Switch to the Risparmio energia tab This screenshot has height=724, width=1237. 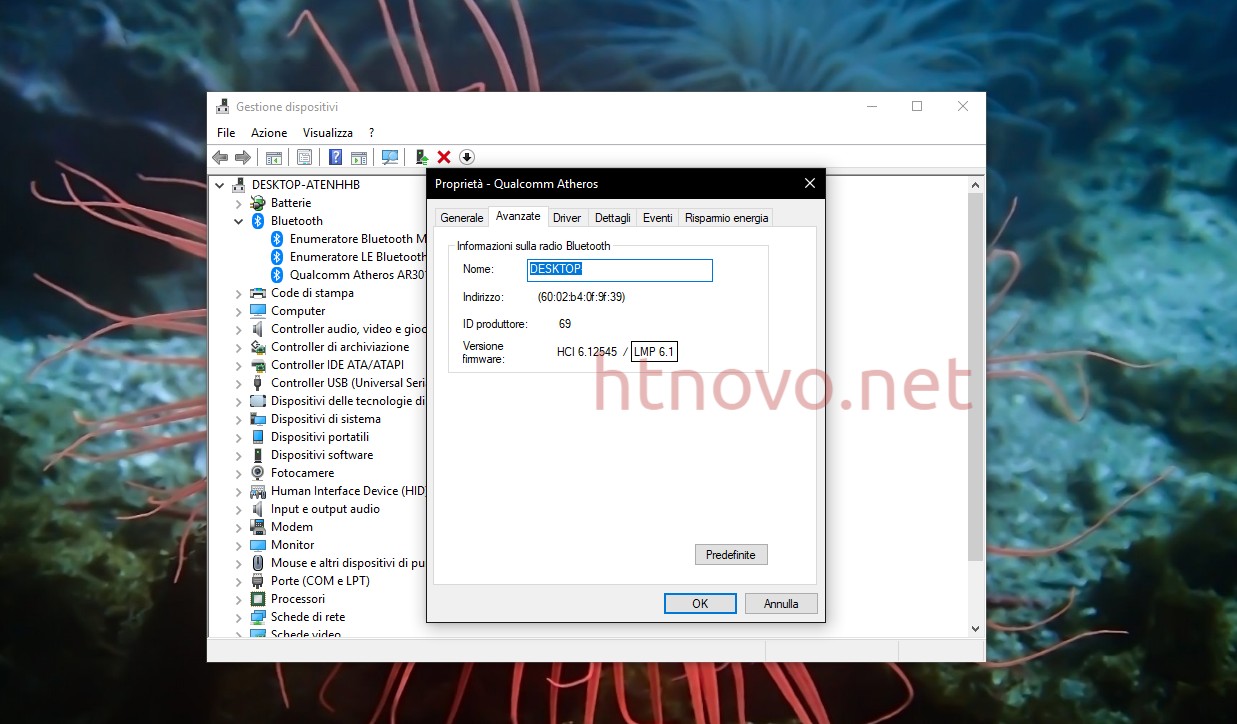click(725, 217)
